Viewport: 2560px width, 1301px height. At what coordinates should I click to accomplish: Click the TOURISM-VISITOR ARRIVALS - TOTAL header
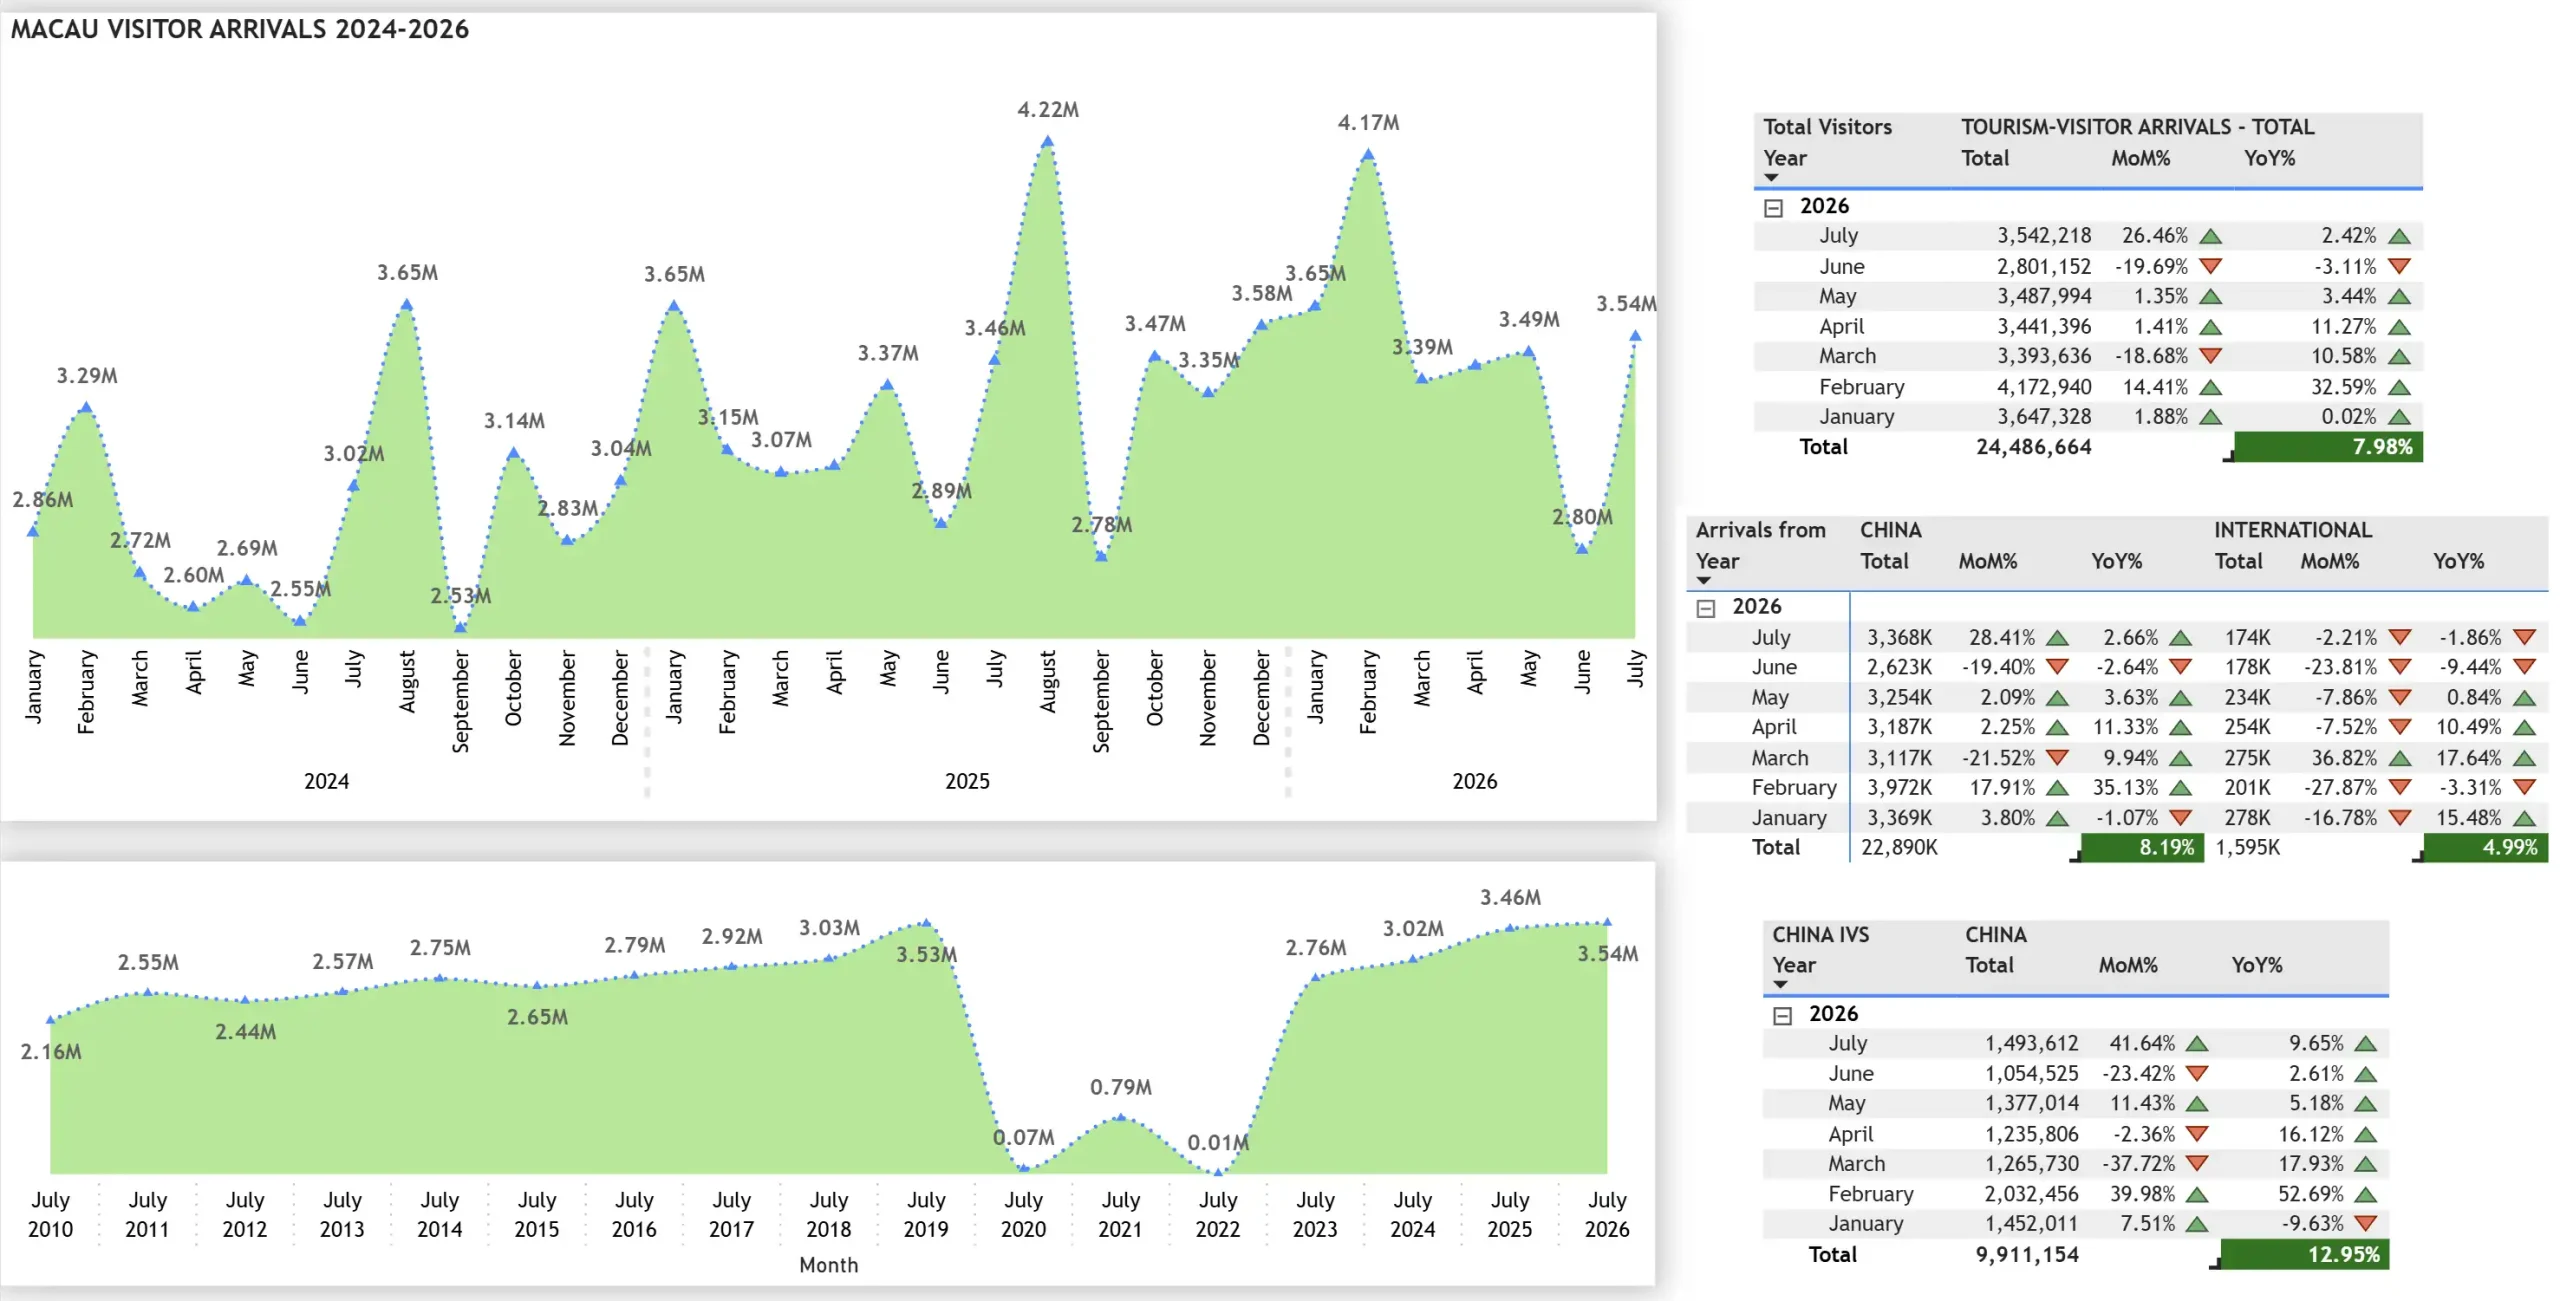[2137, 127]
